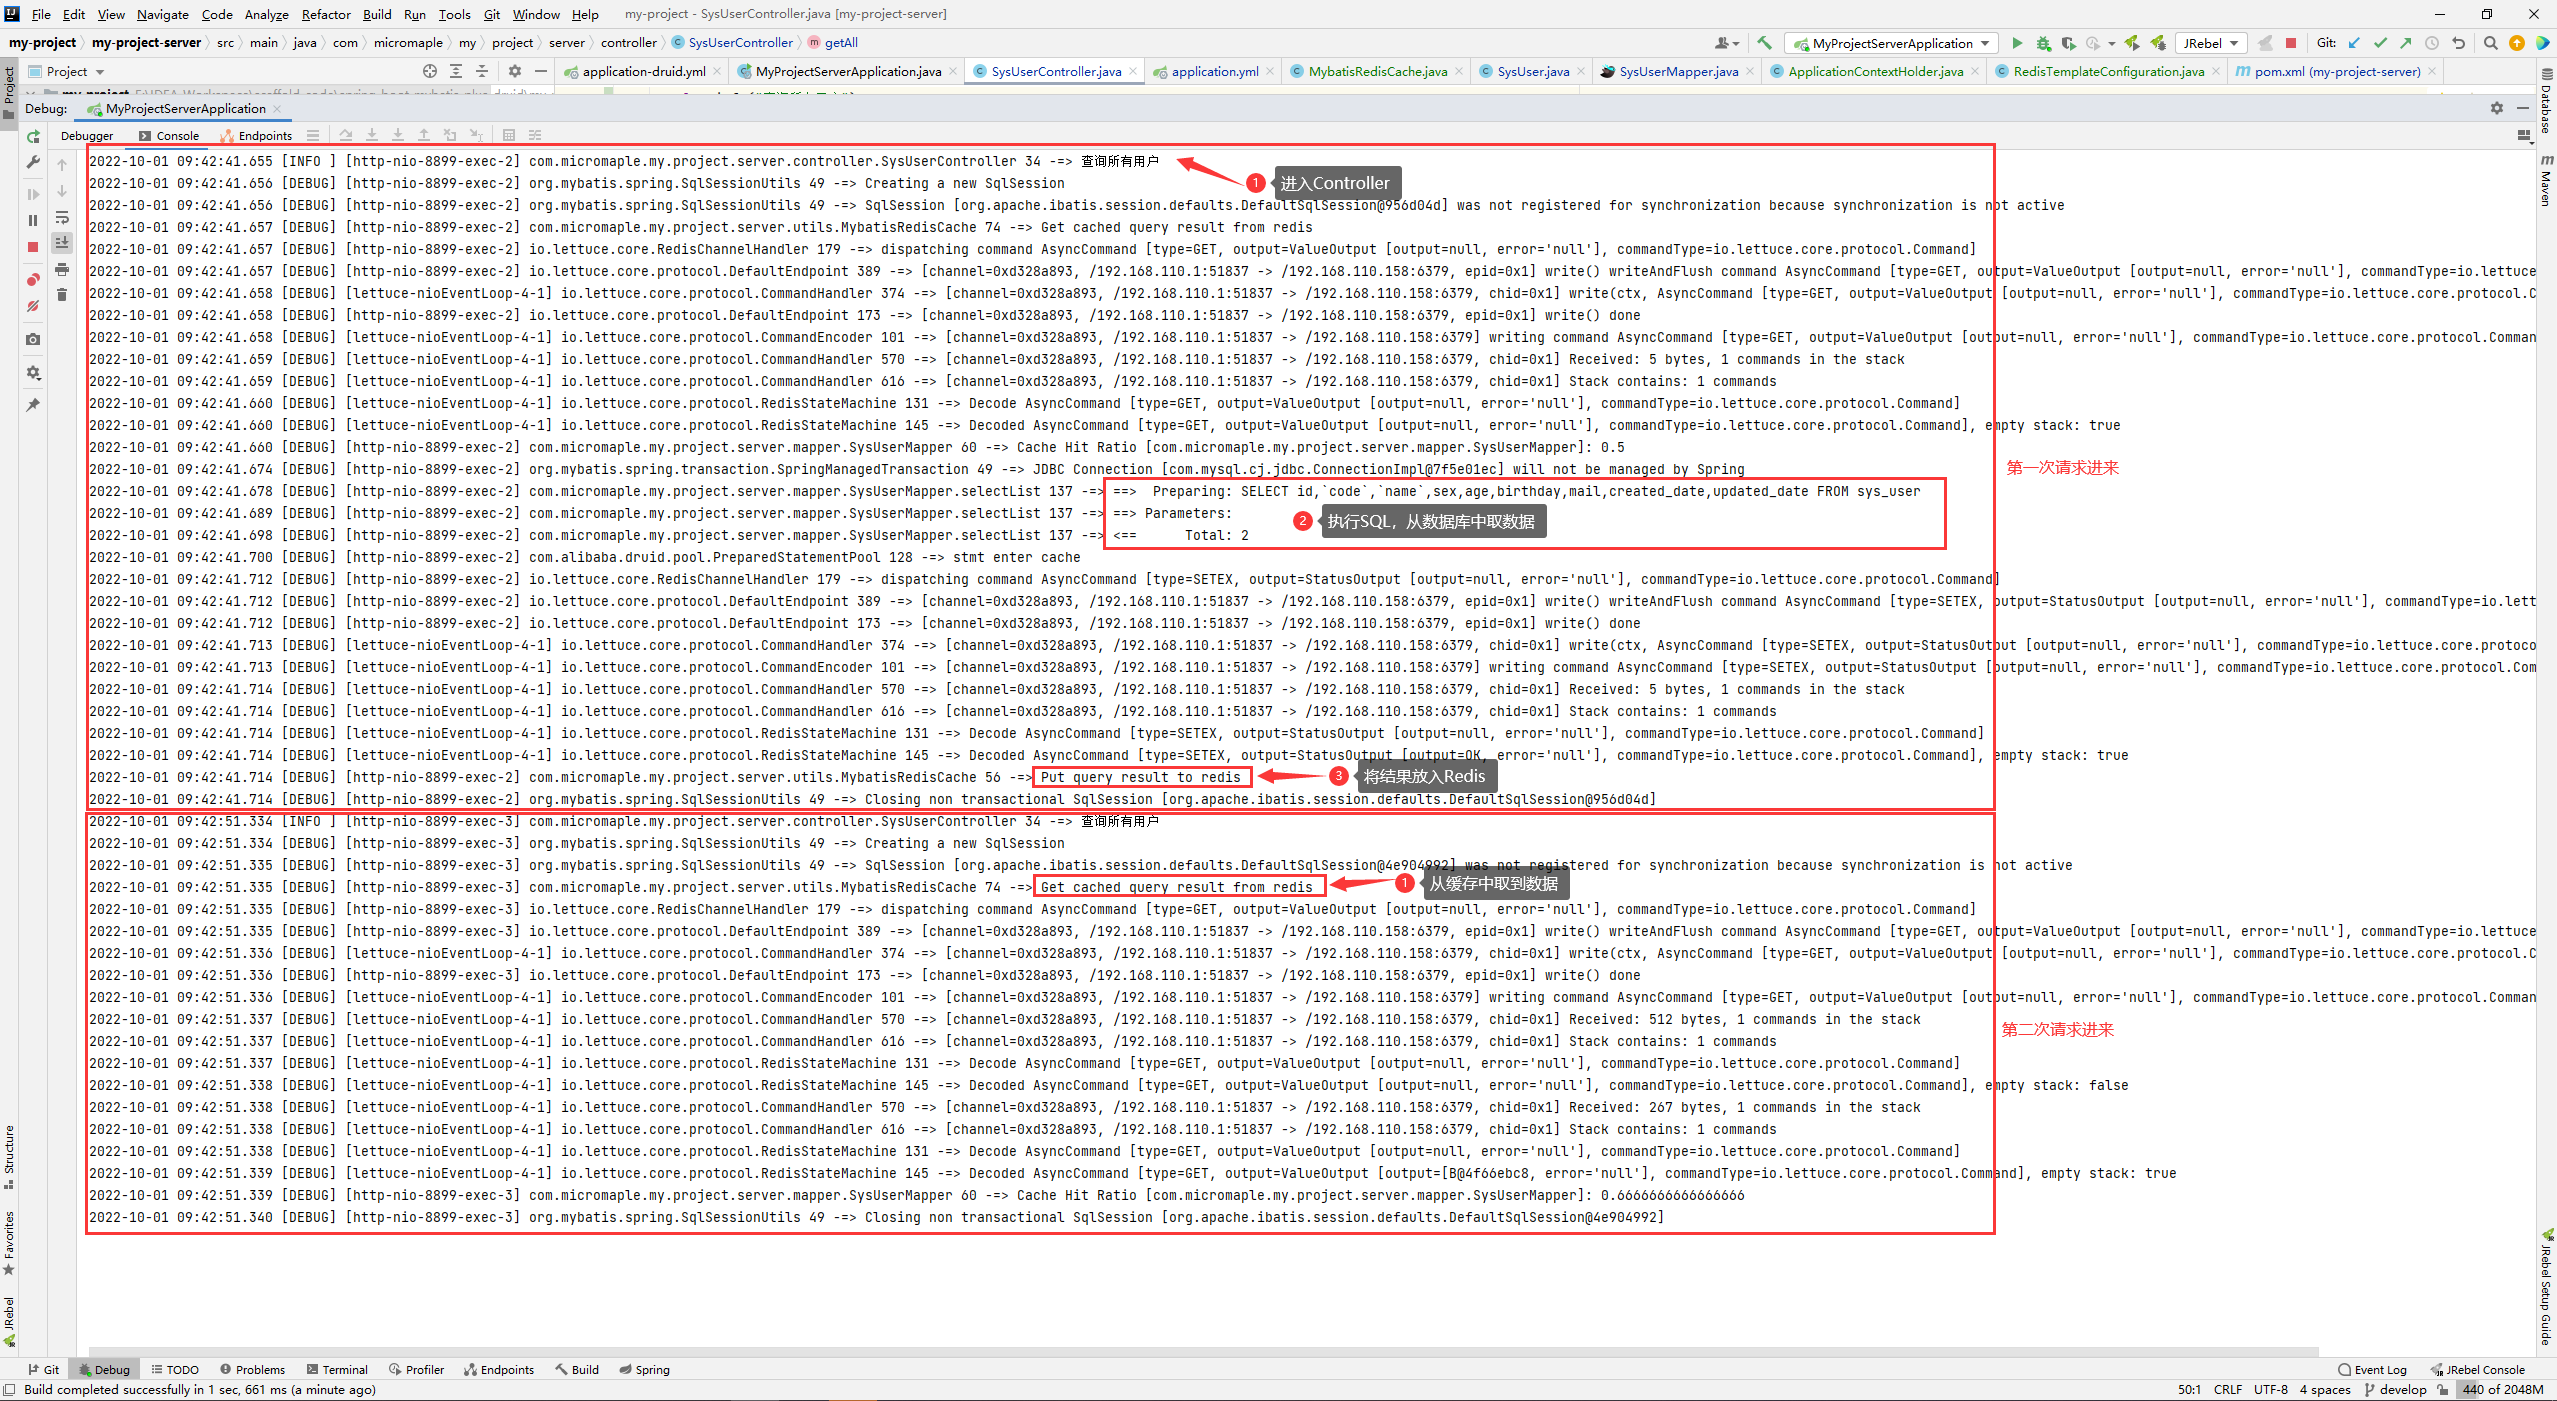Open the Analyze menu
The width and height of the screenshot is (2557, 1401).
tap(267, 14)
